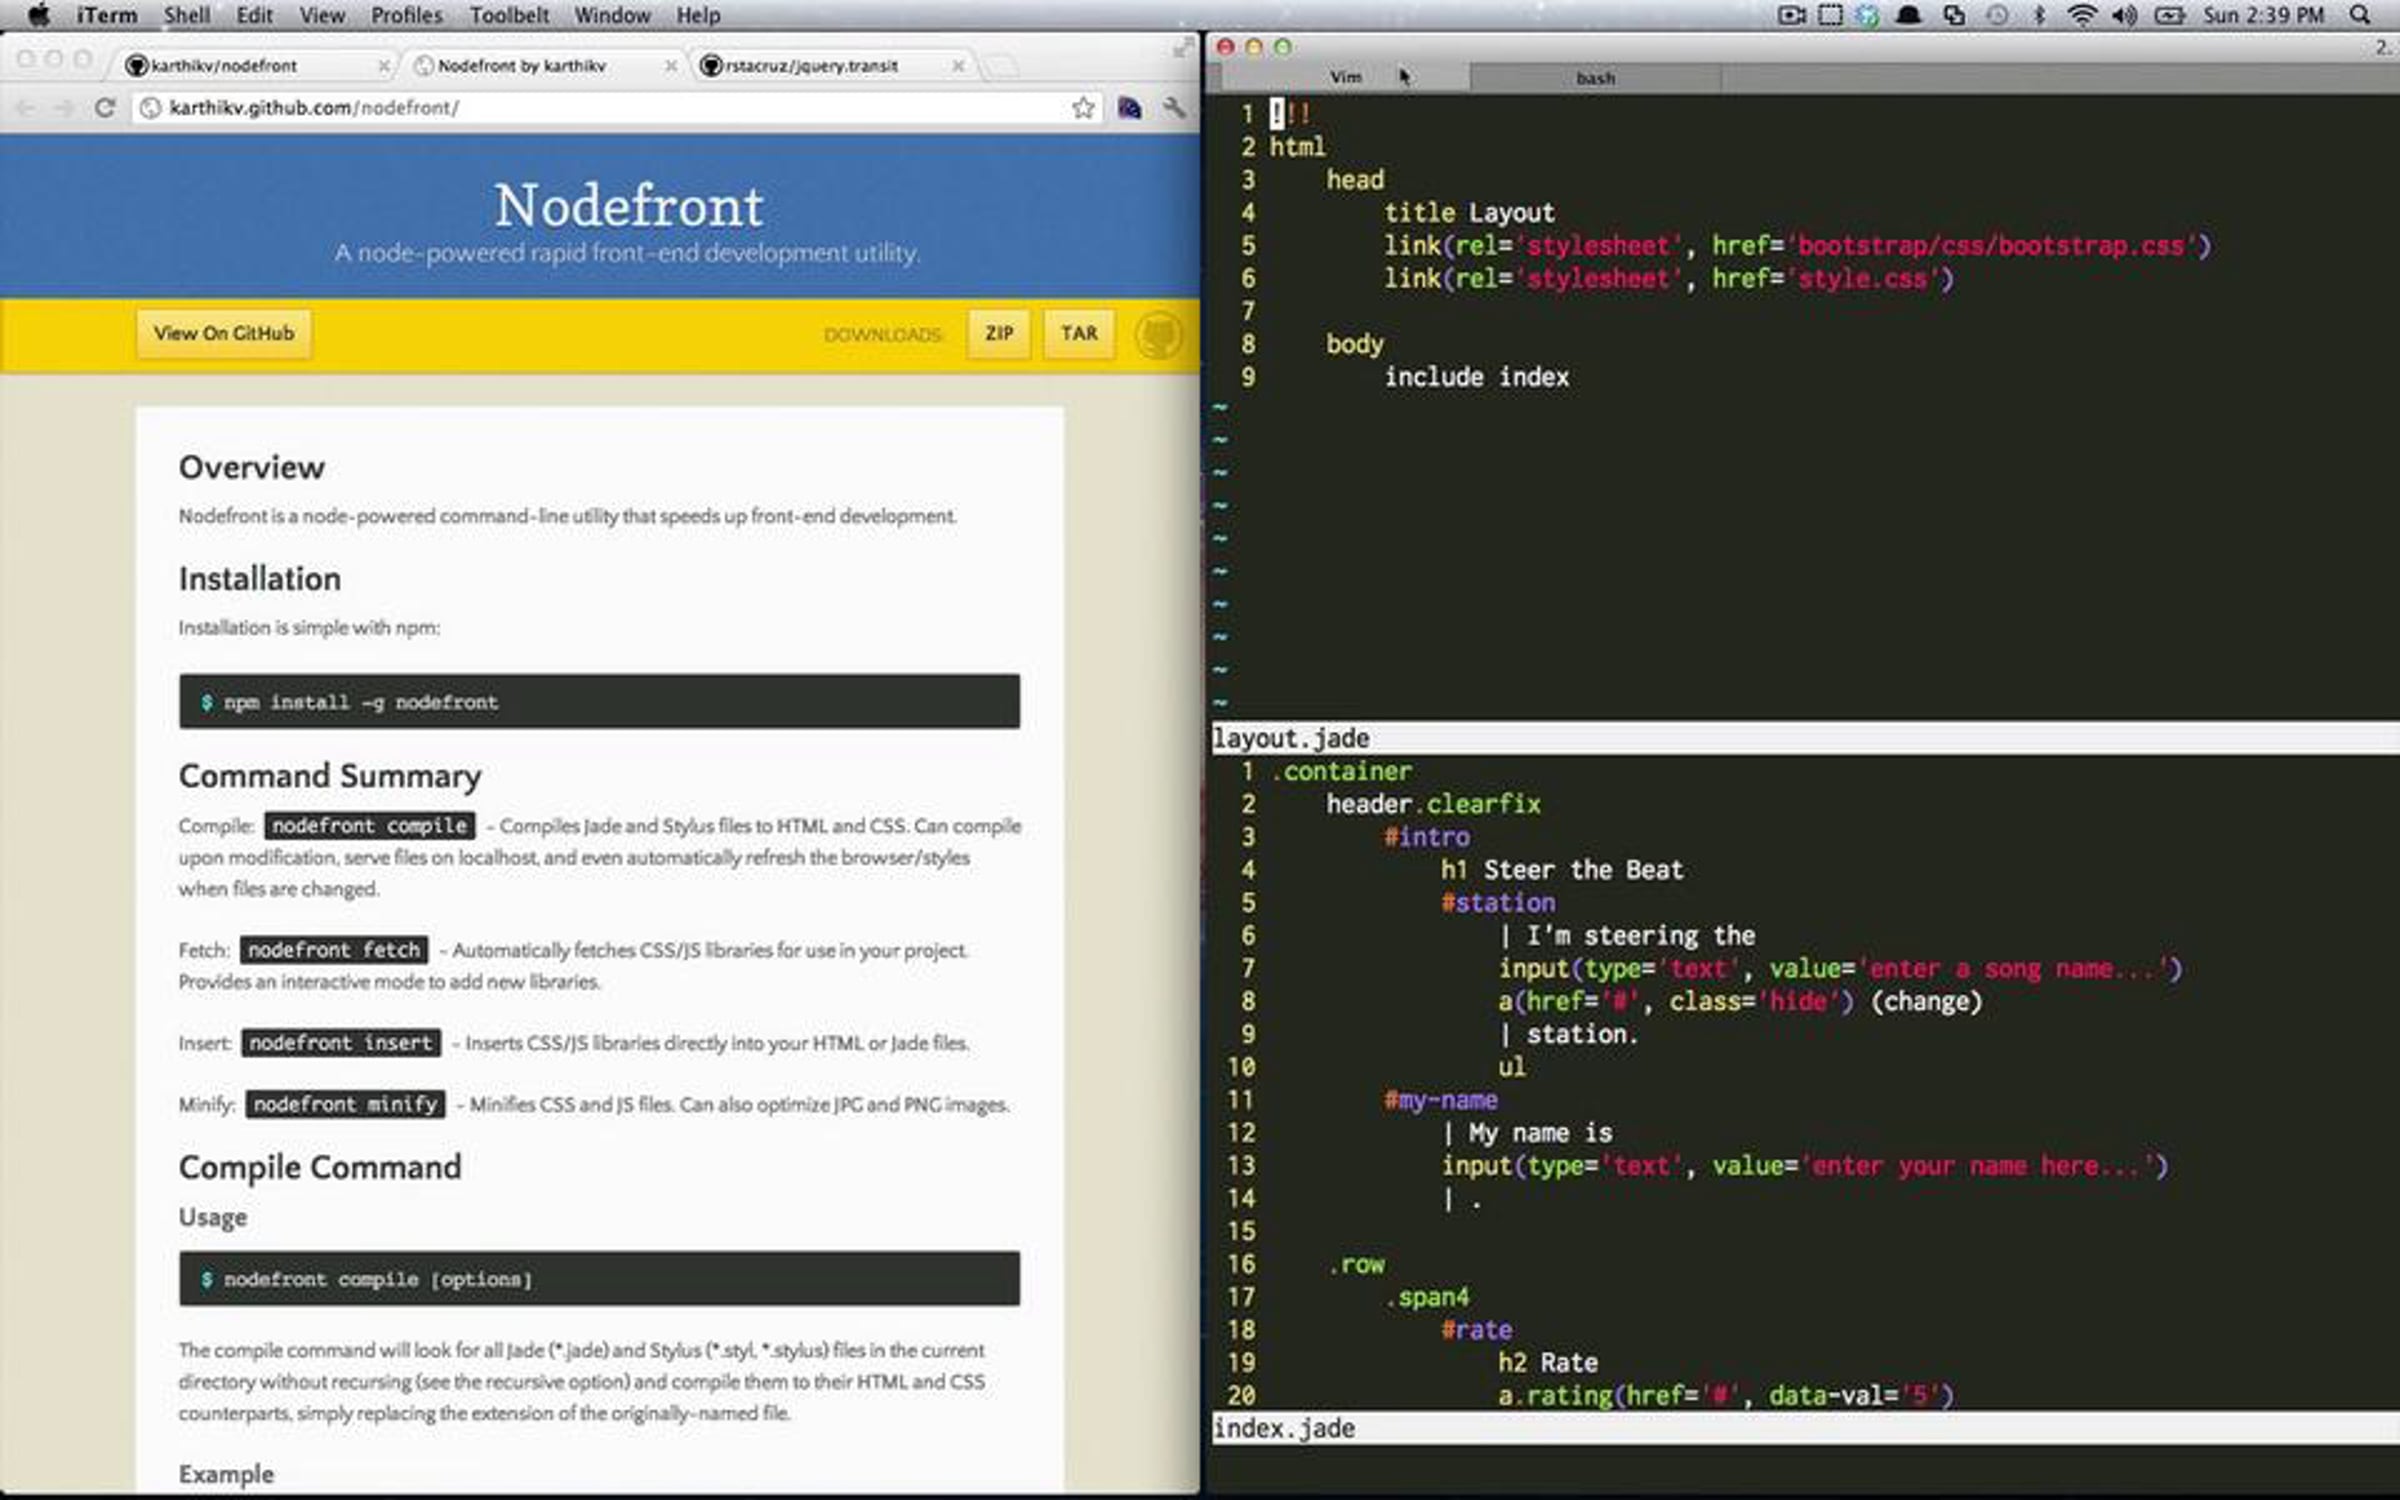This screenshot has width=2400, height=1500.
Task: Click the Wi-Fi status icon
Action: (2081, 15)
